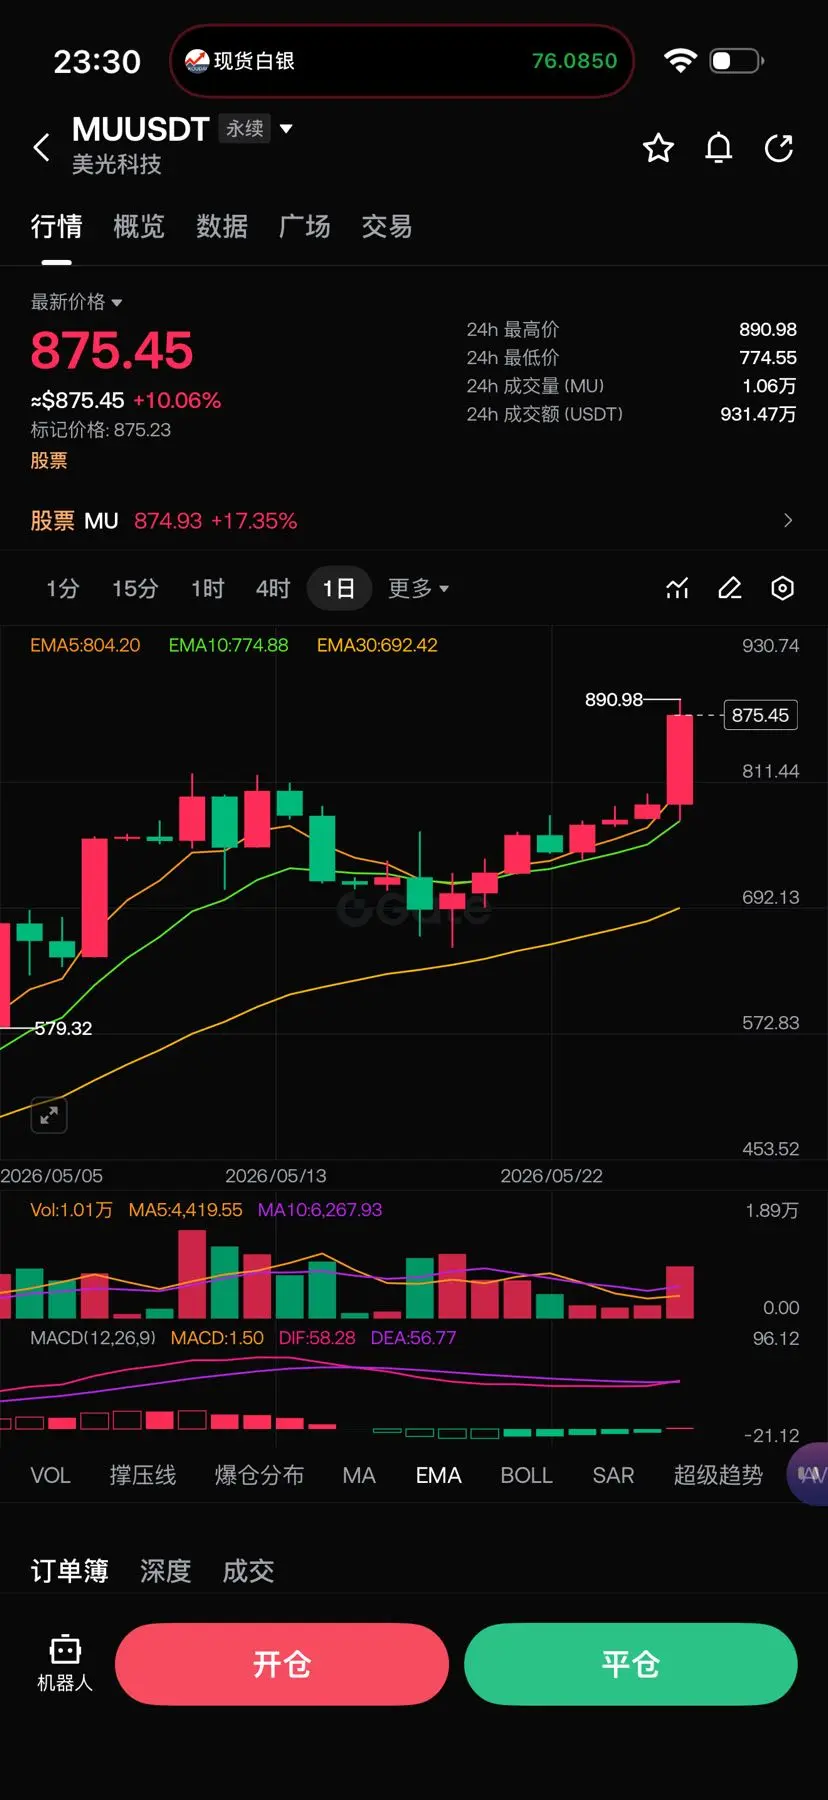The image size is (828, 1800).
Task: Tap EMA5:804.20 legend
Action: point(85,645)
